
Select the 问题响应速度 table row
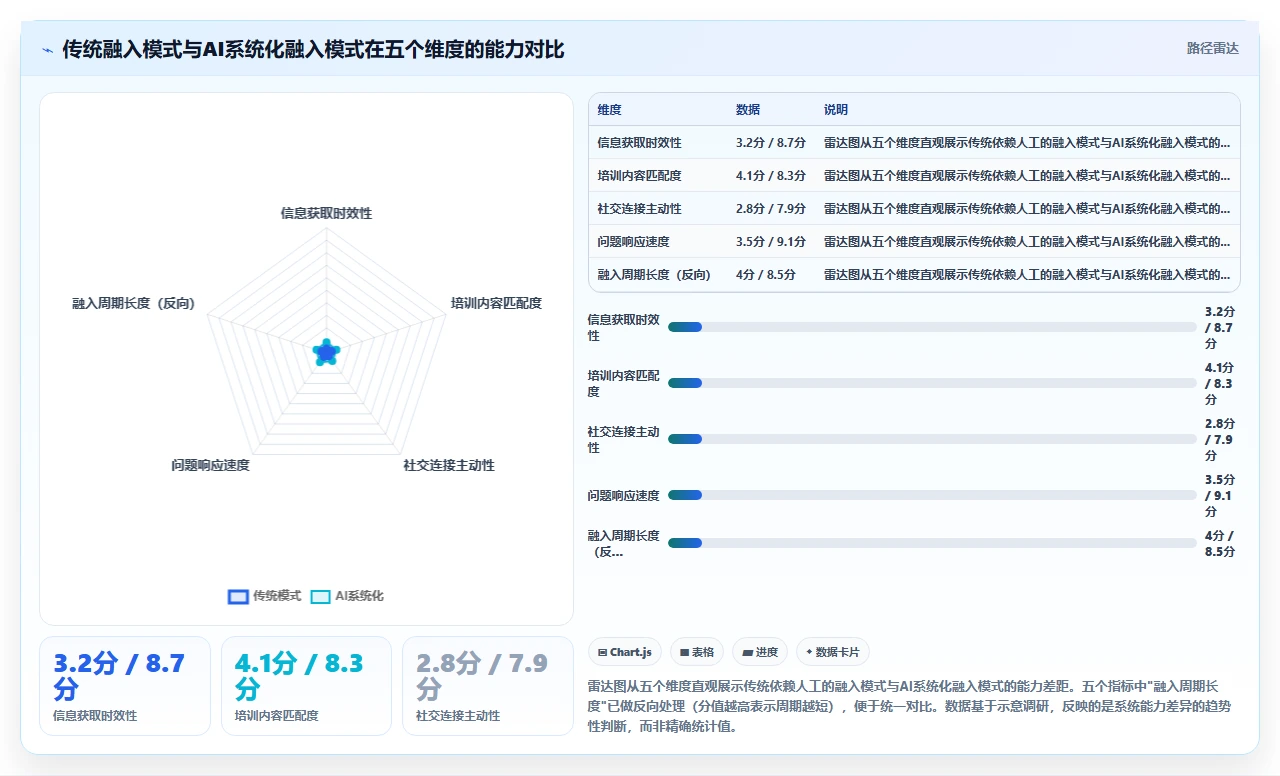pyautogui.click(x=914, y=242)
